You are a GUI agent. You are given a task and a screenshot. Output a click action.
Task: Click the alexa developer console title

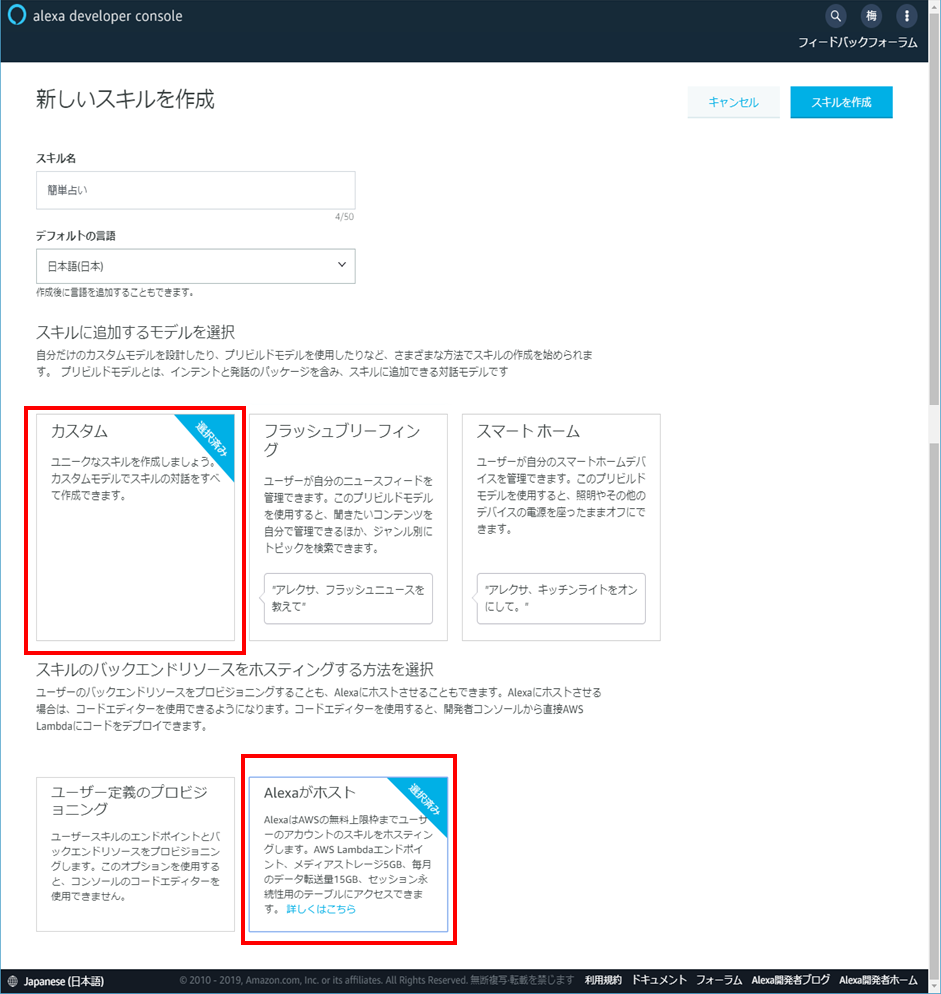pos(107,16)
